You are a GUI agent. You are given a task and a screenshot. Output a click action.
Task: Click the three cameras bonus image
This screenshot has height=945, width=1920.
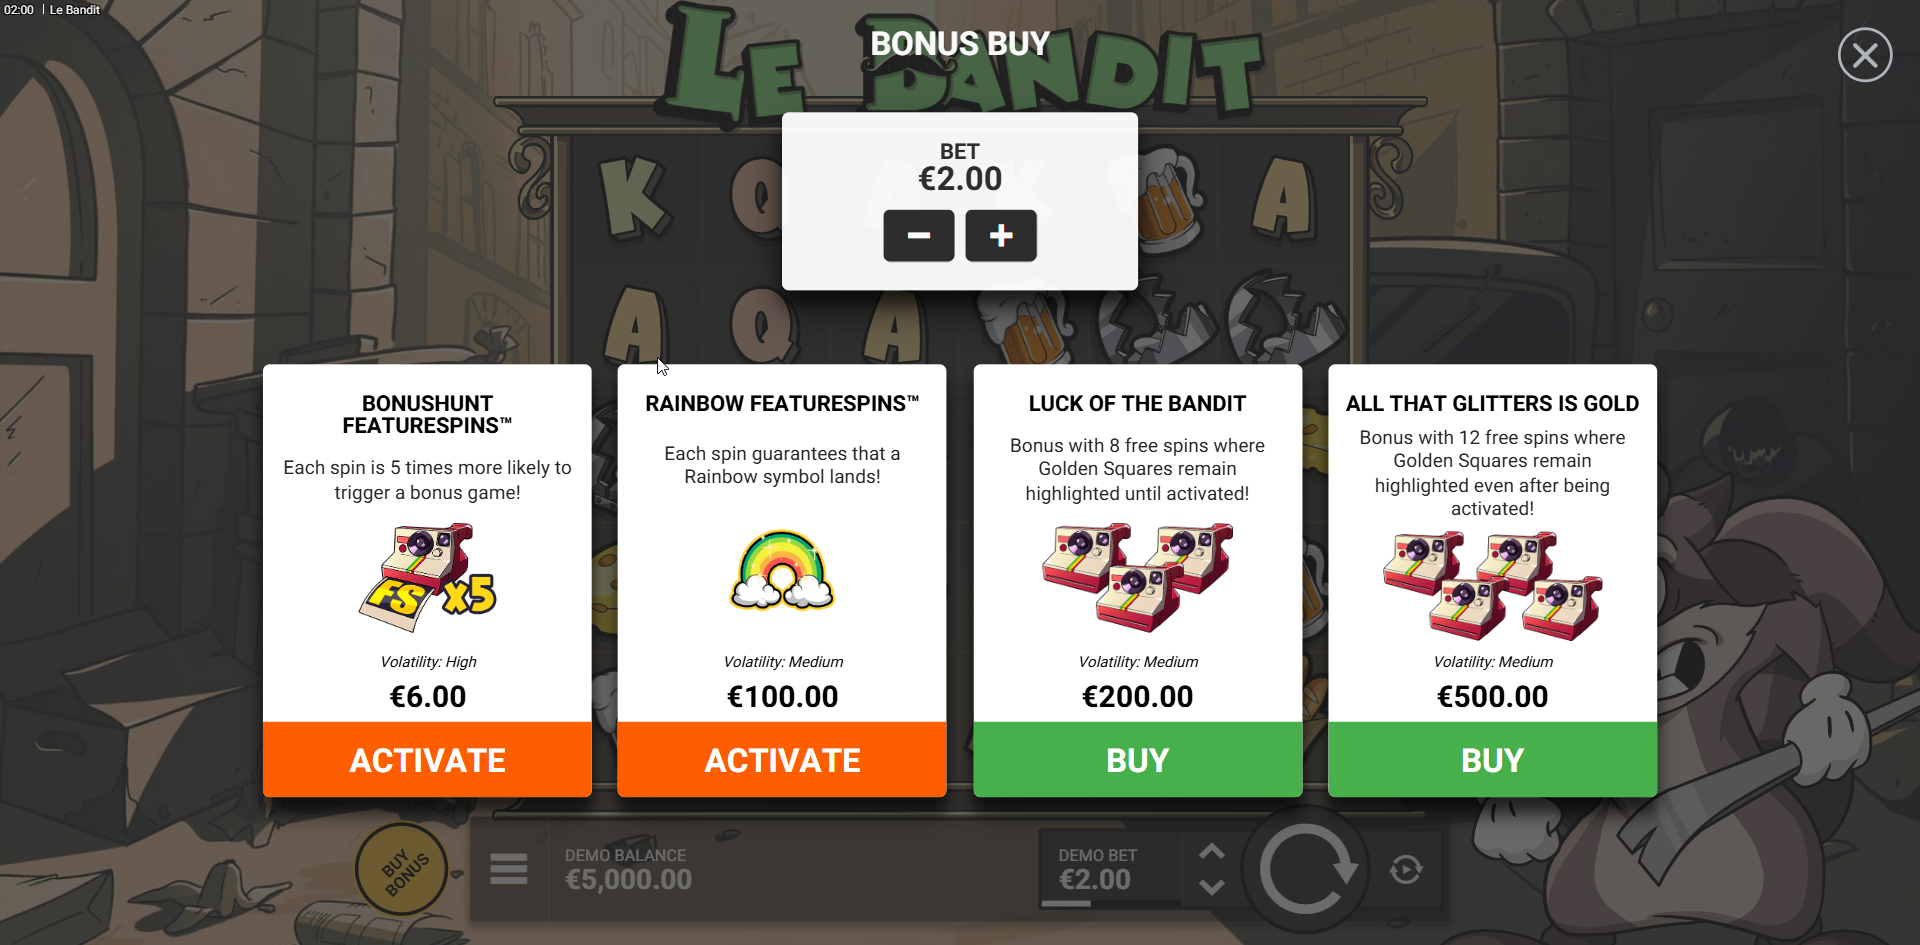point(1137,576)
